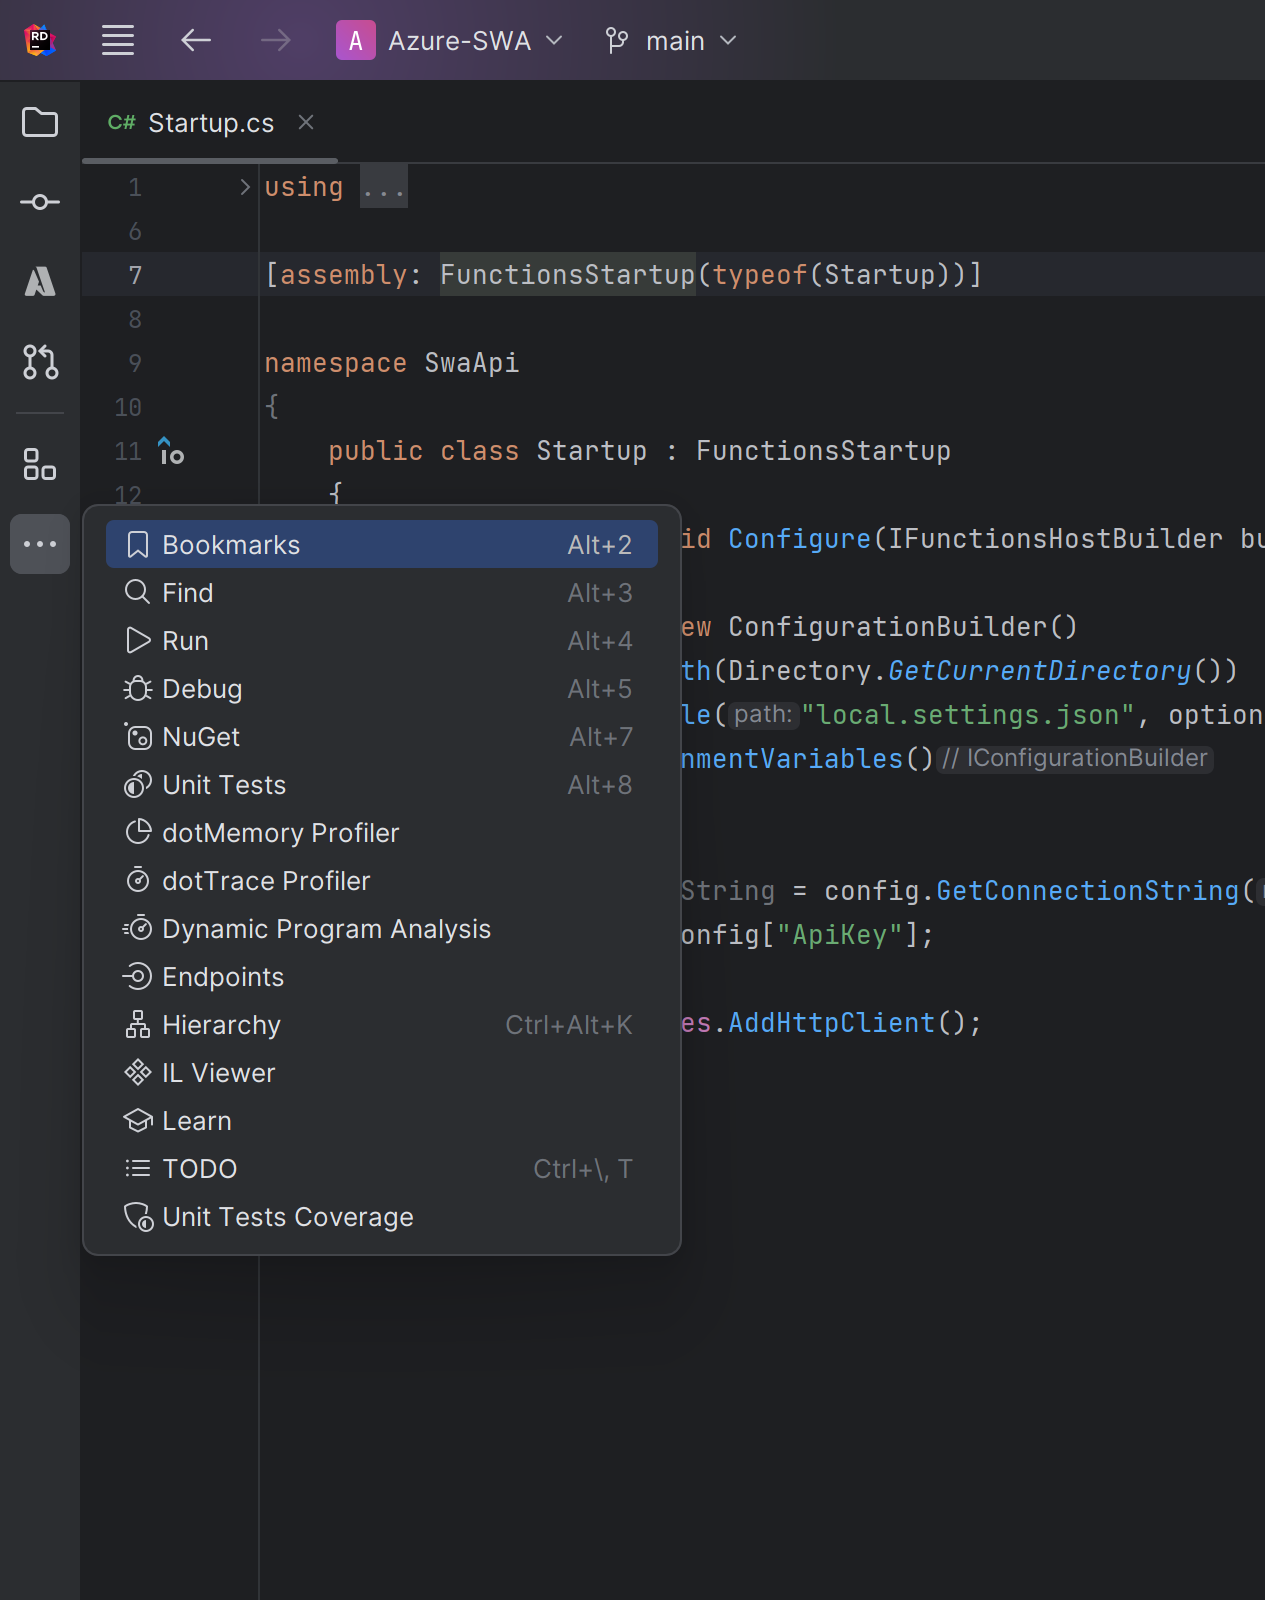Click the Rider RD logo icon
The width and height of the screenshot is (1265, 1600).
40,40
